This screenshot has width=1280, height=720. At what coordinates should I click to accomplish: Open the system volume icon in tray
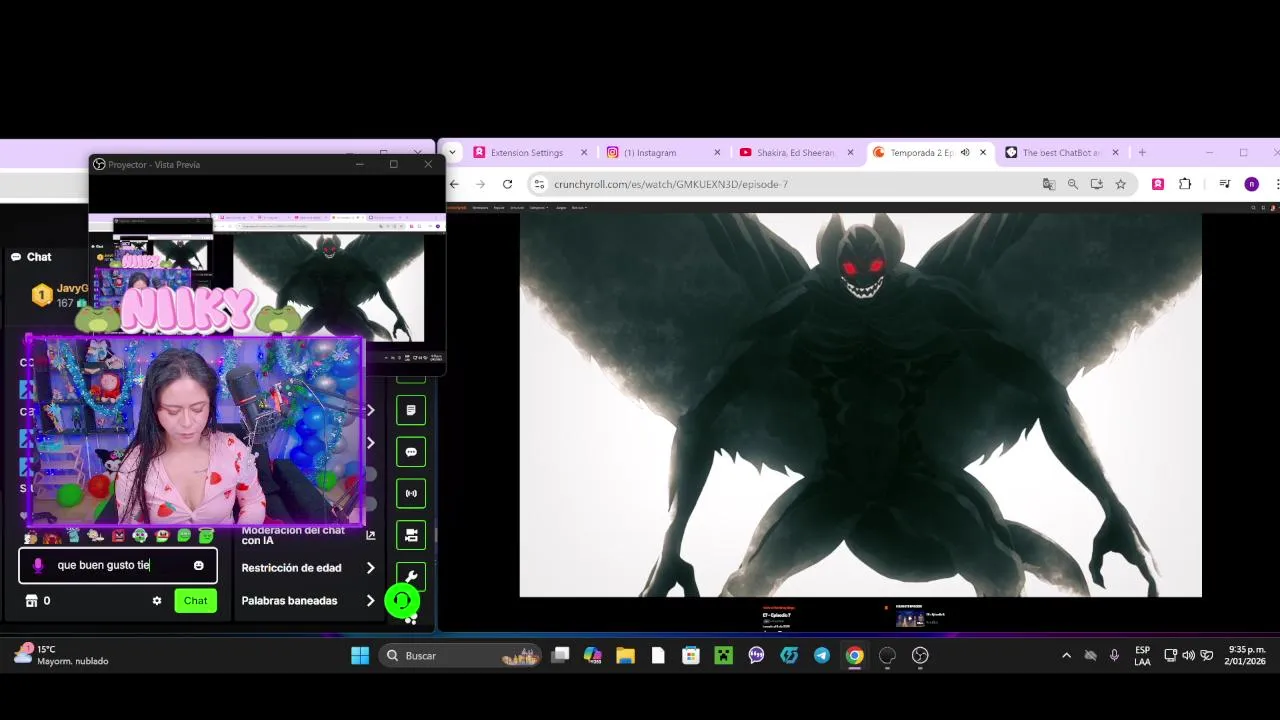1188,656
